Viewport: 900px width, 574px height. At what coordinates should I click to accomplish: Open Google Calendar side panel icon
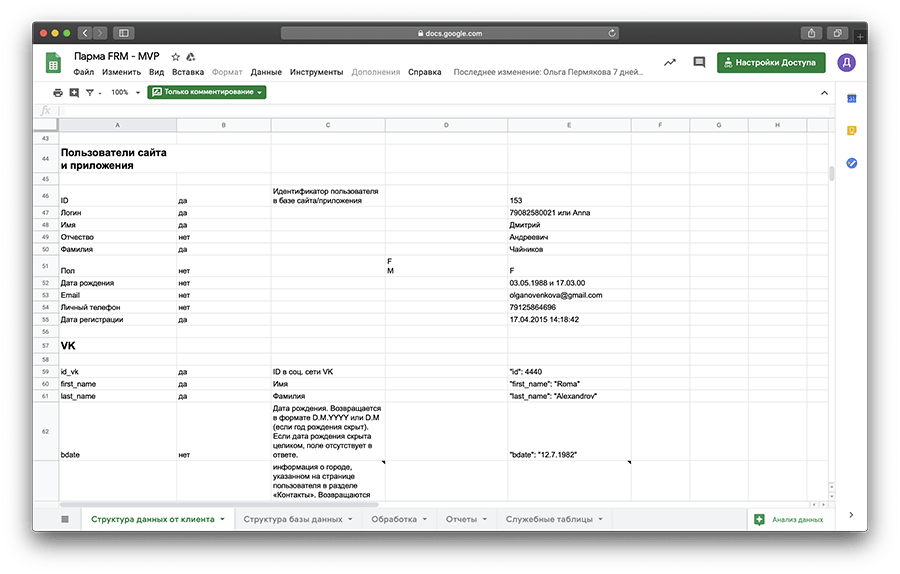(x=851, y=98)
